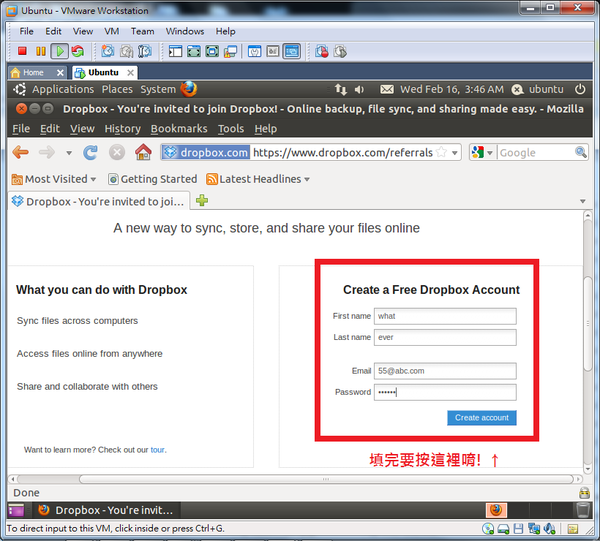The height and width of the screenshot is (541, 600).
Task: Enter Unity mode toolbar icon
Action: click(x=230, y=51)
